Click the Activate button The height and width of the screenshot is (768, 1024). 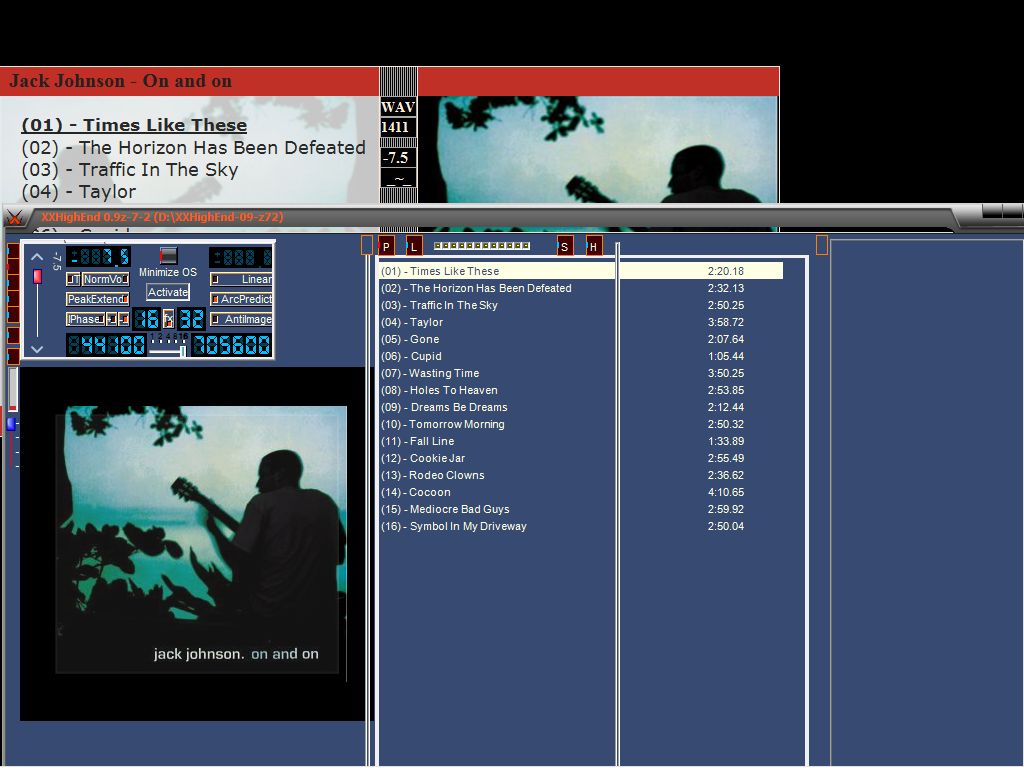pos(168,292)
